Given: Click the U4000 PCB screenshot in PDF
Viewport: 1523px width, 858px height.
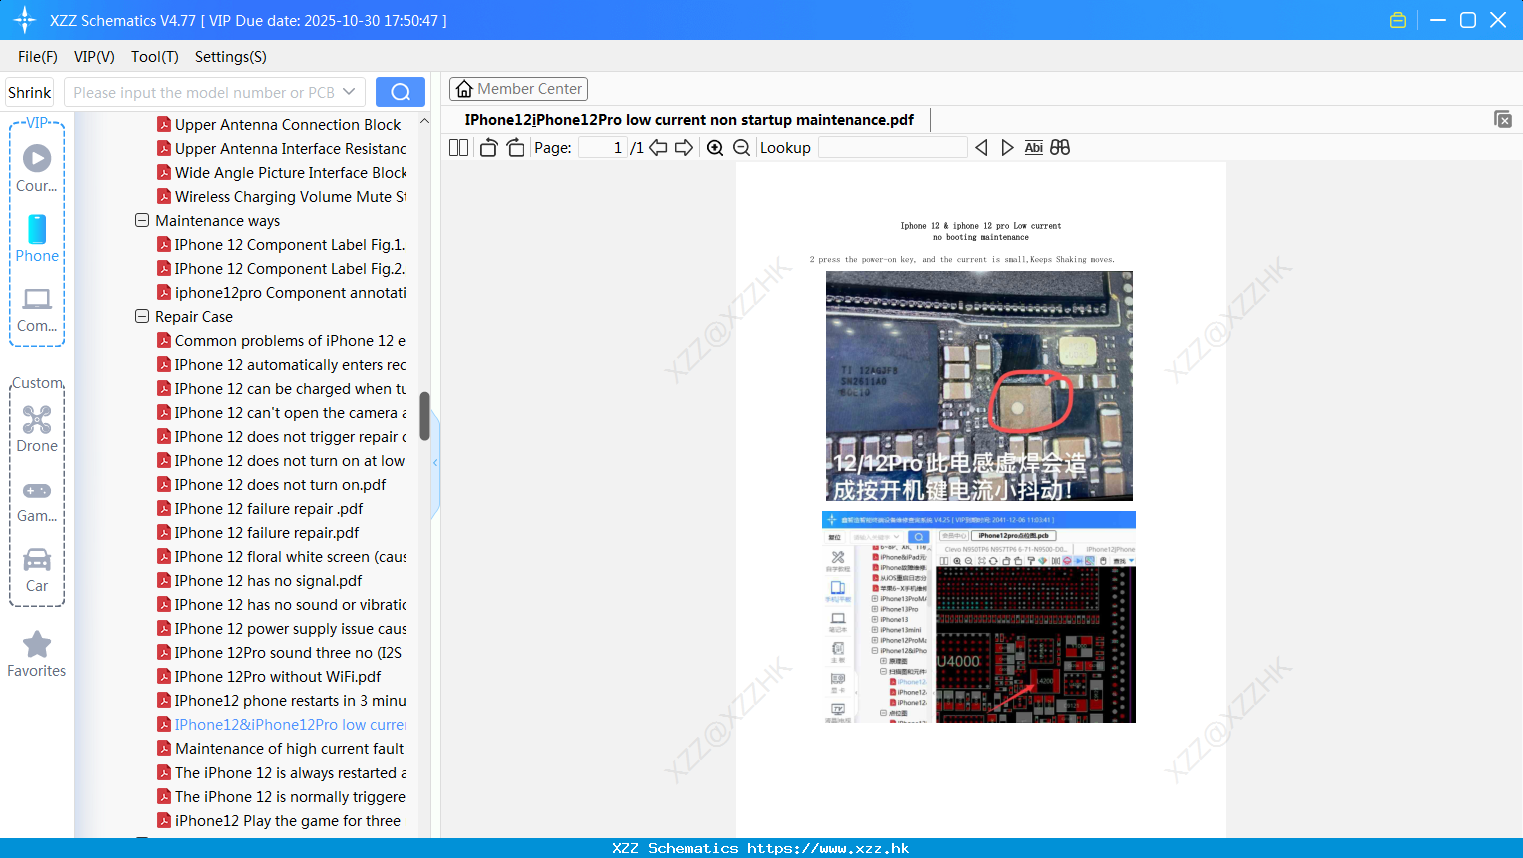Looking at the screenshot, I should (979, 617).
